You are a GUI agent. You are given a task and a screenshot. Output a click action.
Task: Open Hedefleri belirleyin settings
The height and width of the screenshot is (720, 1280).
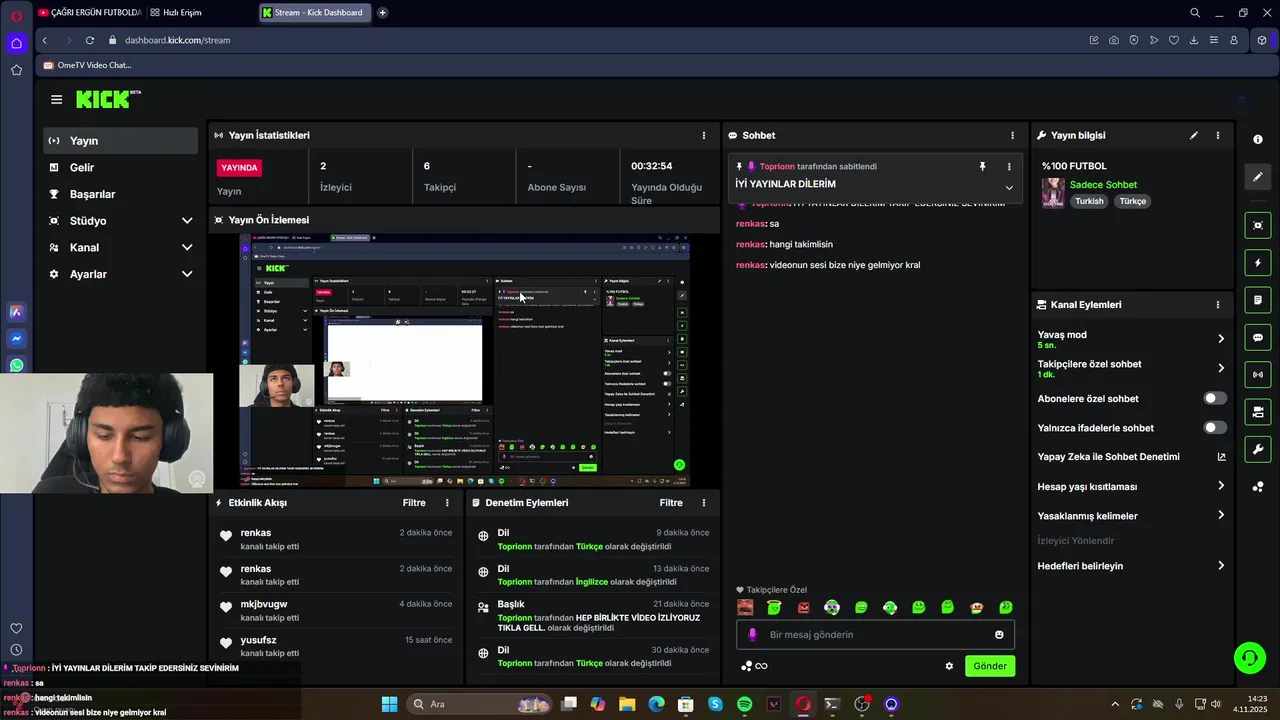tap(1131, 566)
